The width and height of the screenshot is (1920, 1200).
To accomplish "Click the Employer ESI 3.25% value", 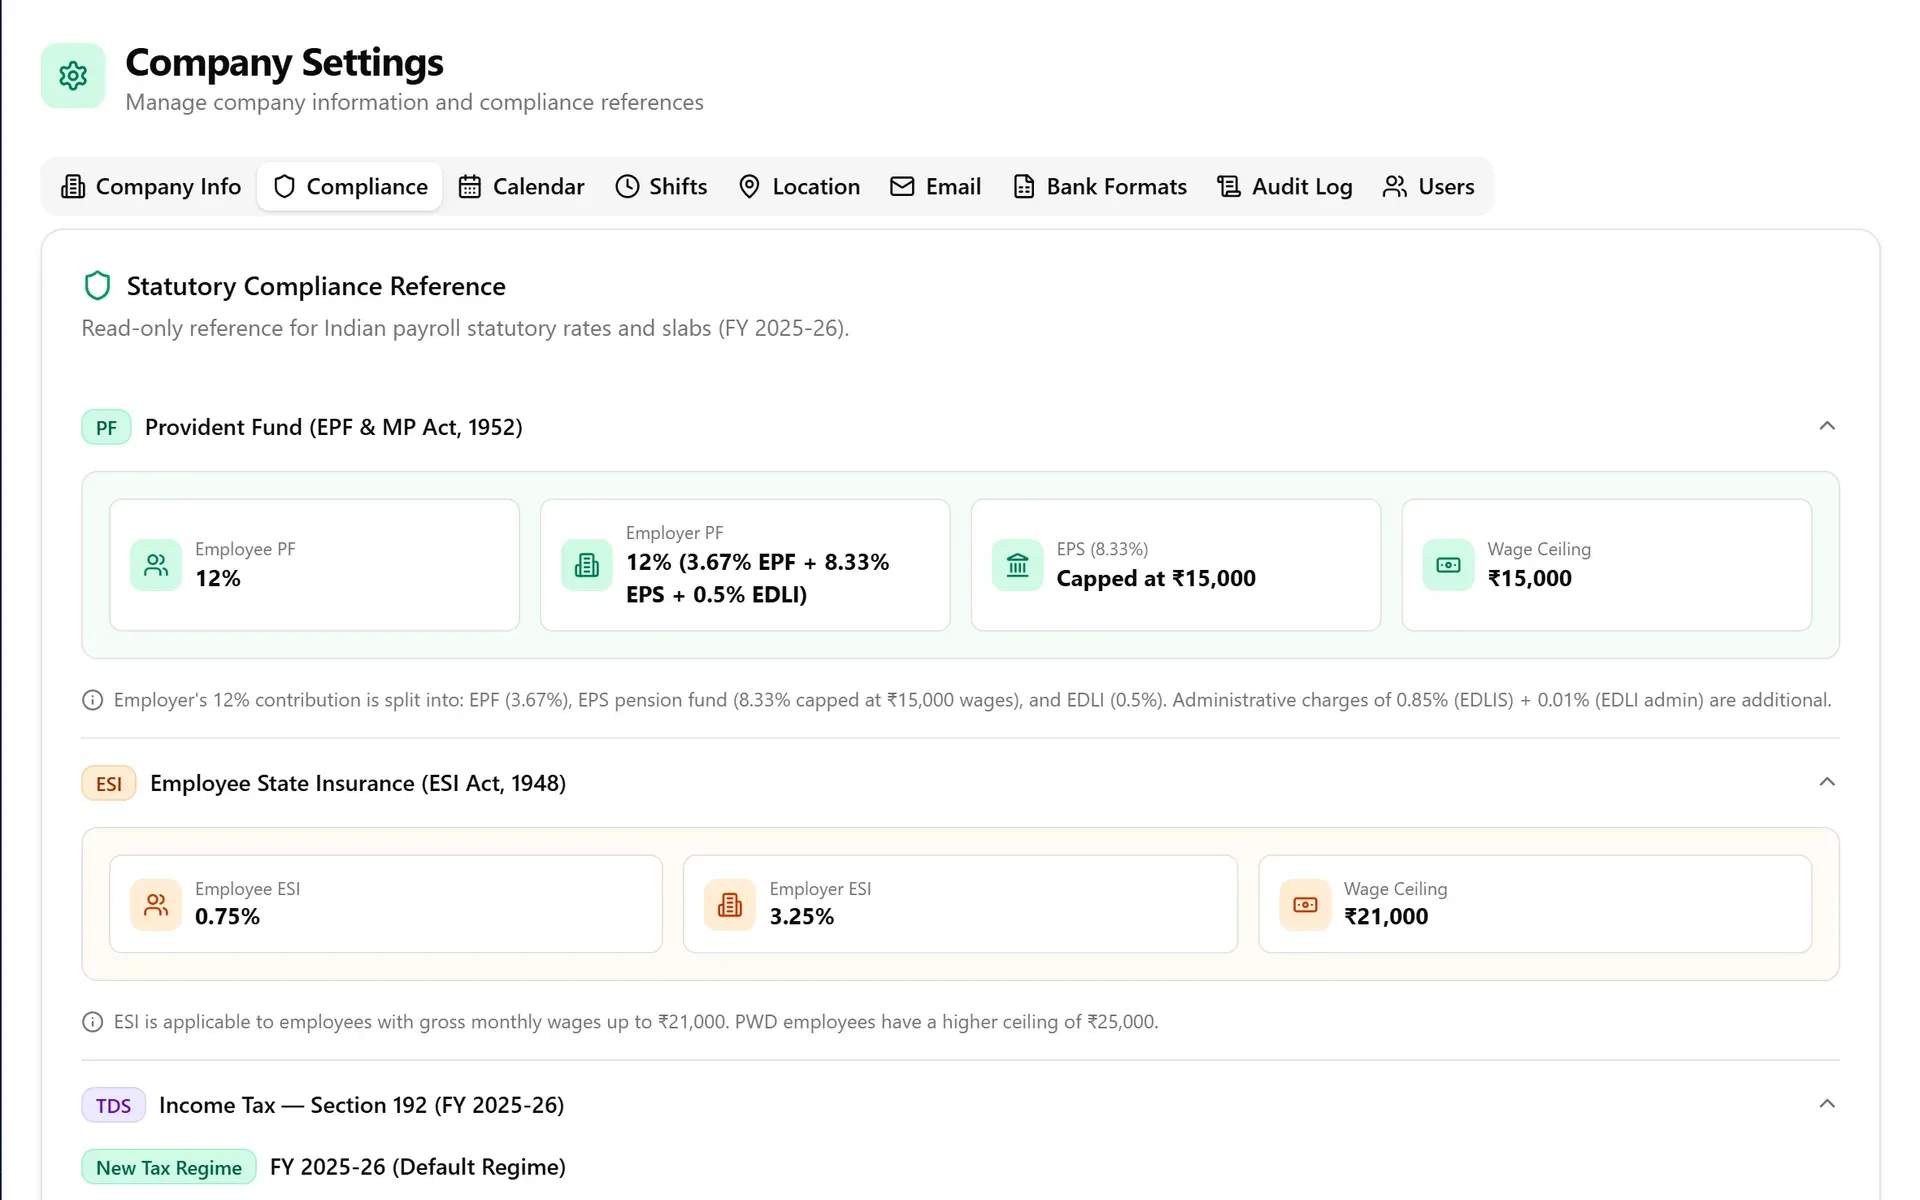I will (802, 917).
